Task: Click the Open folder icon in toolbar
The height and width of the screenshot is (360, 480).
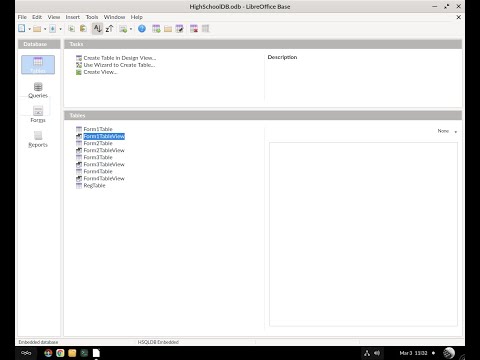Action: (x=37, y=29)
